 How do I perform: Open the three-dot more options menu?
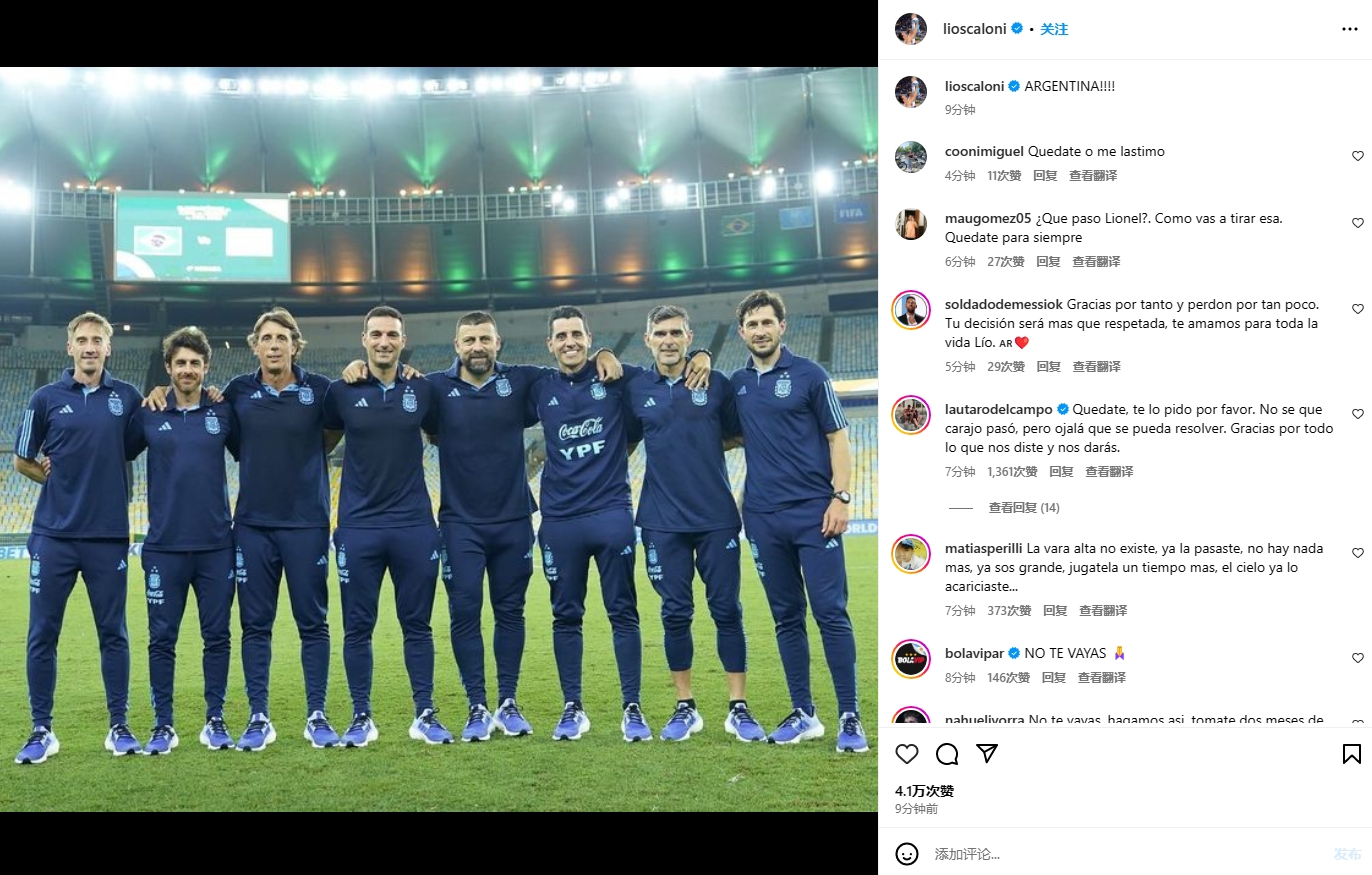[1350, 29]
